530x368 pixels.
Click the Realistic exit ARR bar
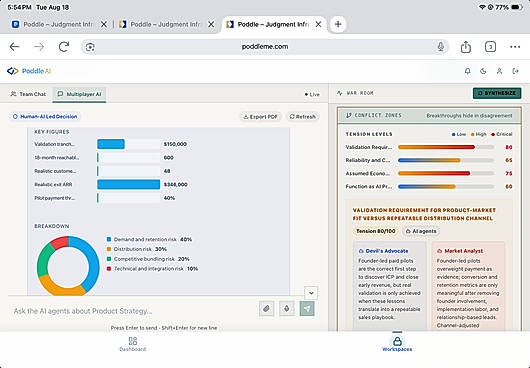coord(128,185)
